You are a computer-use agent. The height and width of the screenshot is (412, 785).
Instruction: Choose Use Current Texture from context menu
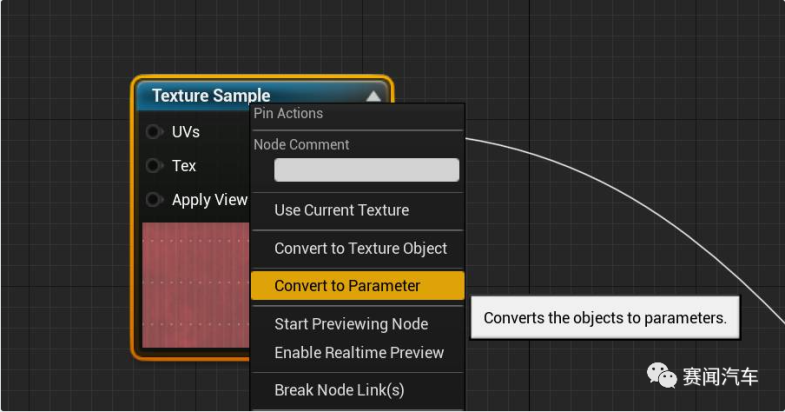341,210
